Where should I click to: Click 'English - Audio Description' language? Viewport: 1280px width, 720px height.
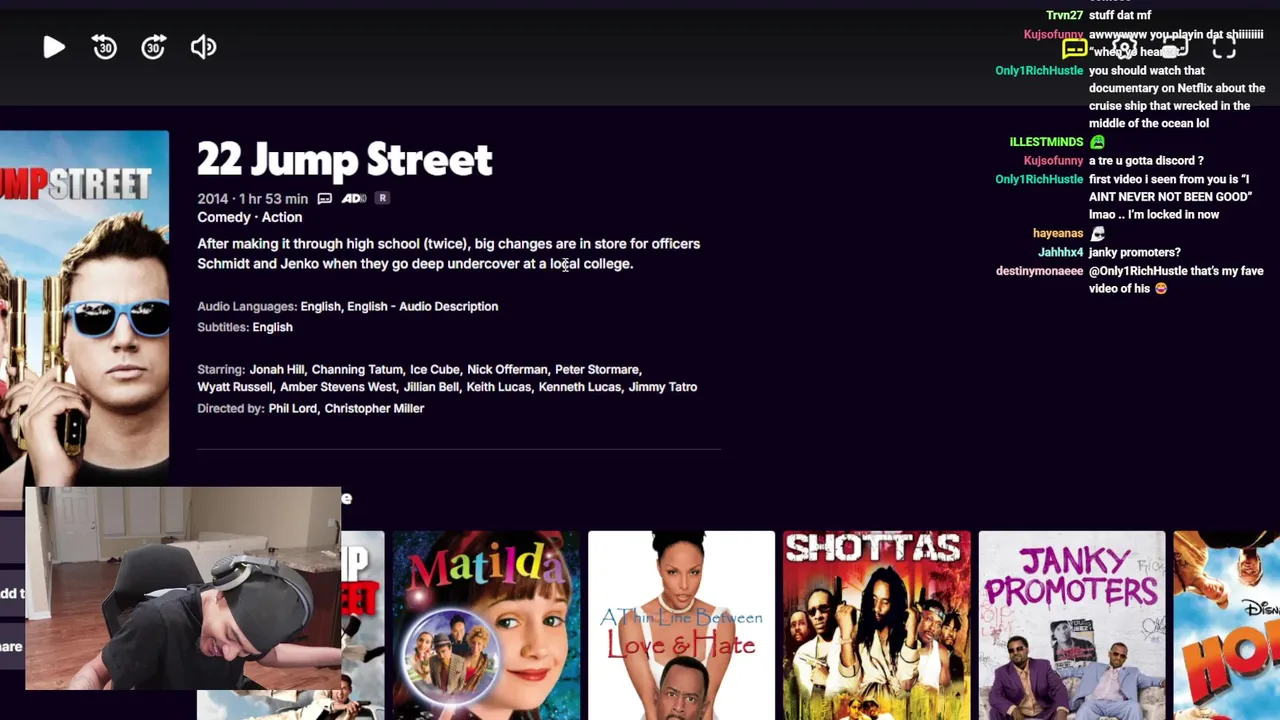(423, 306)
